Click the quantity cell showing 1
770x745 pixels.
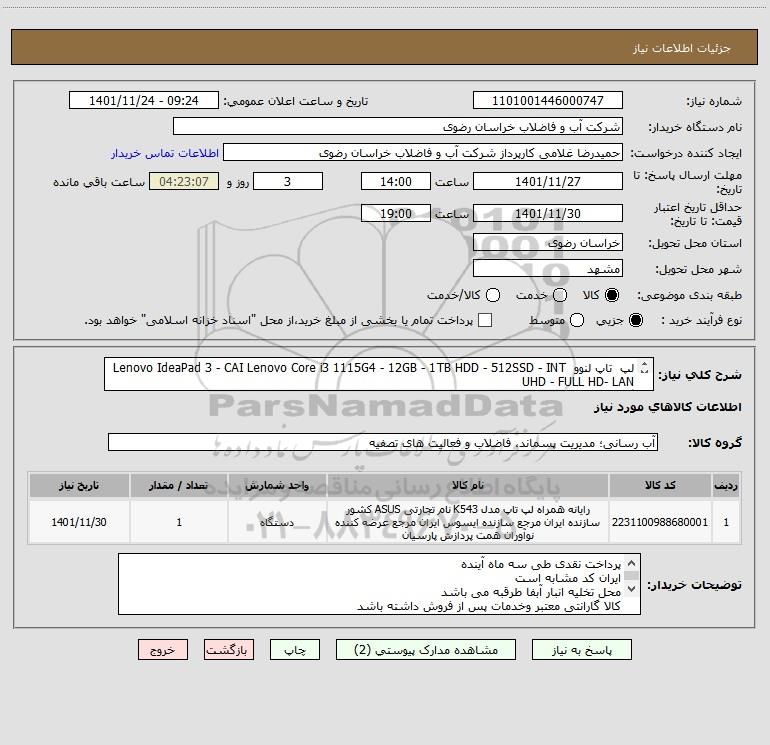click(x=179, y=522)
